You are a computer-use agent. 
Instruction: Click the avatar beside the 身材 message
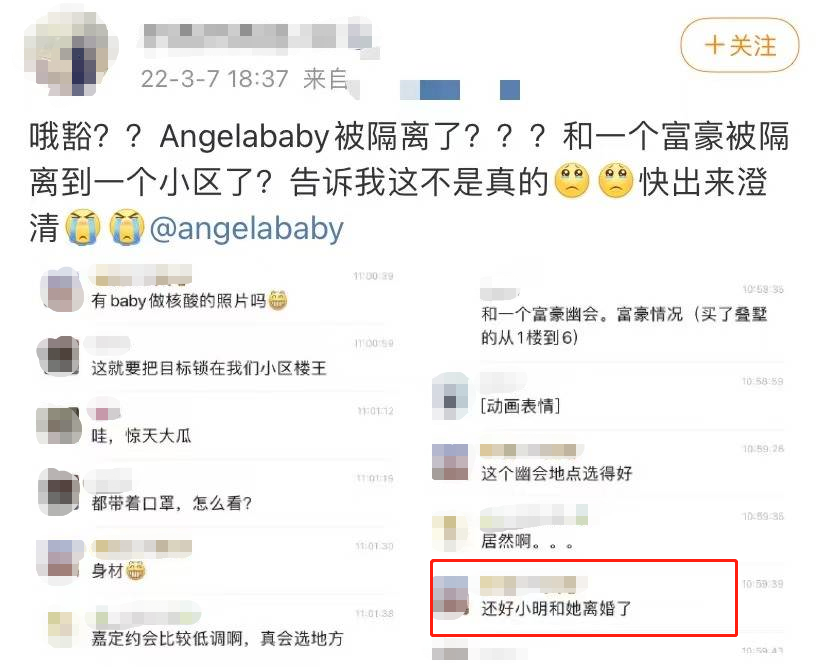click(x=60, y=558)
